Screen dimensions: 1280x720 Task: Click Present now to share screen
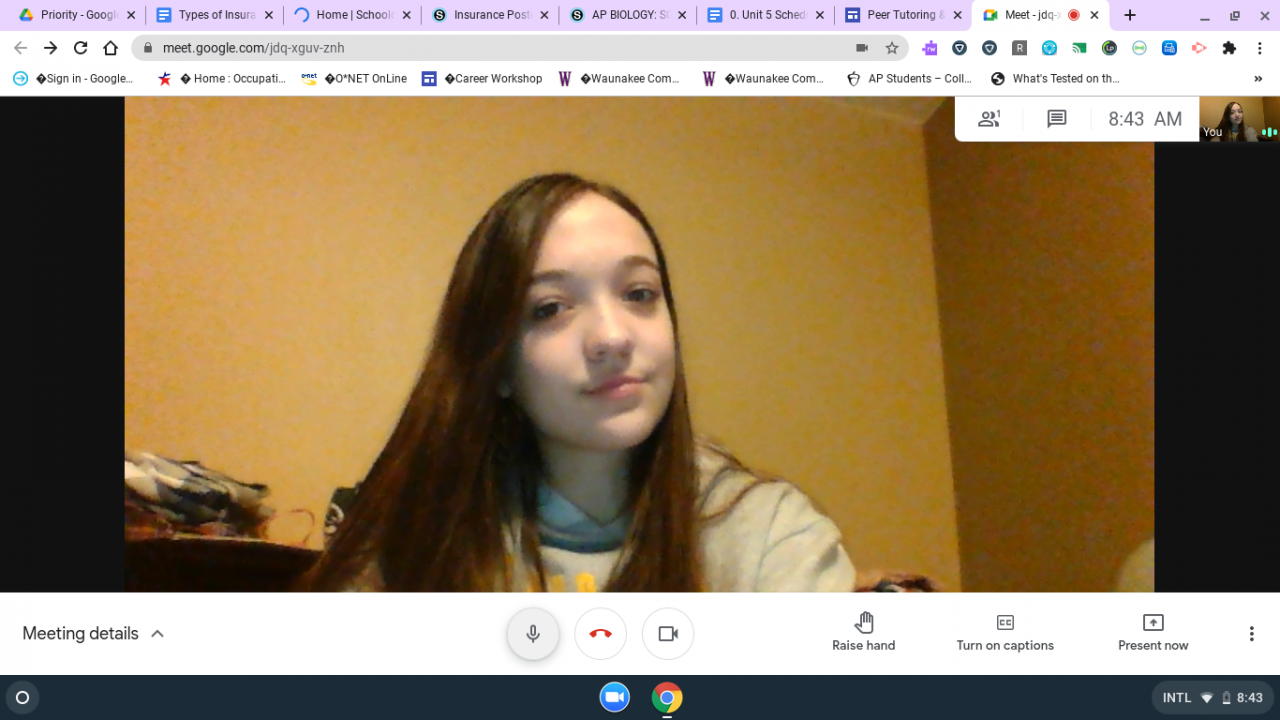point(1153,633)
